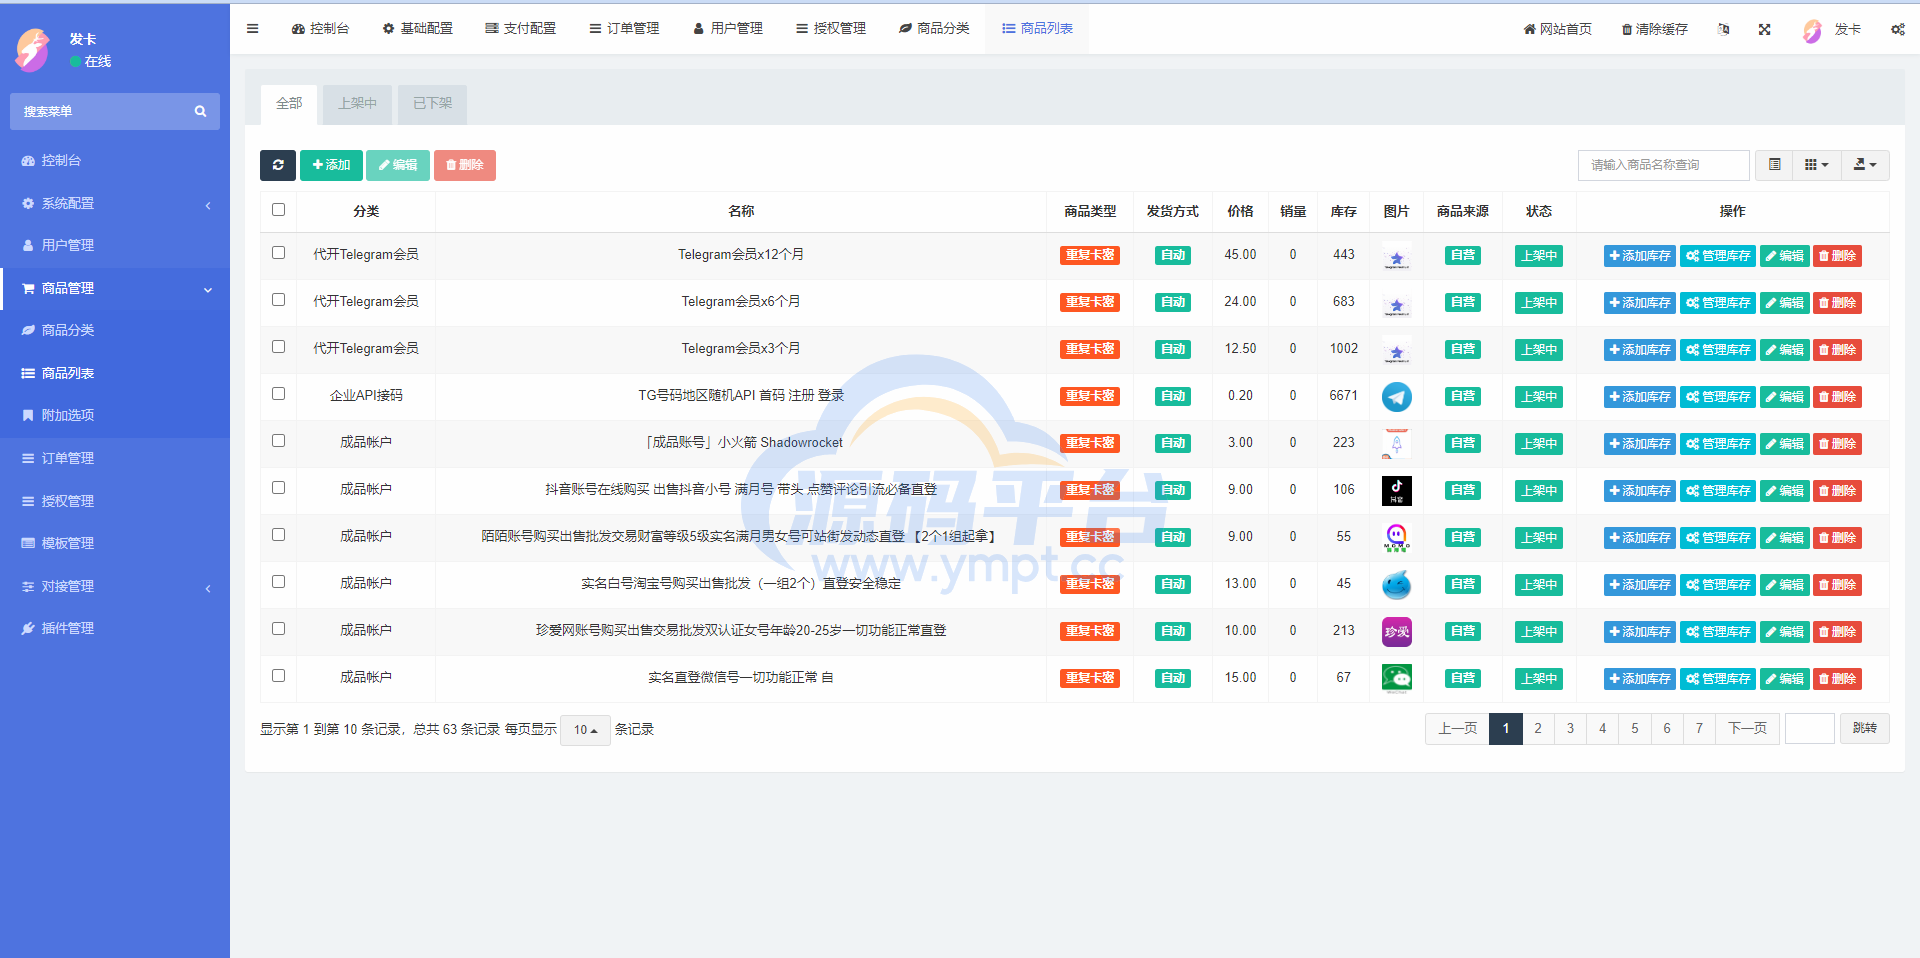Focus the product name search field

click(x=1664, y=165)
